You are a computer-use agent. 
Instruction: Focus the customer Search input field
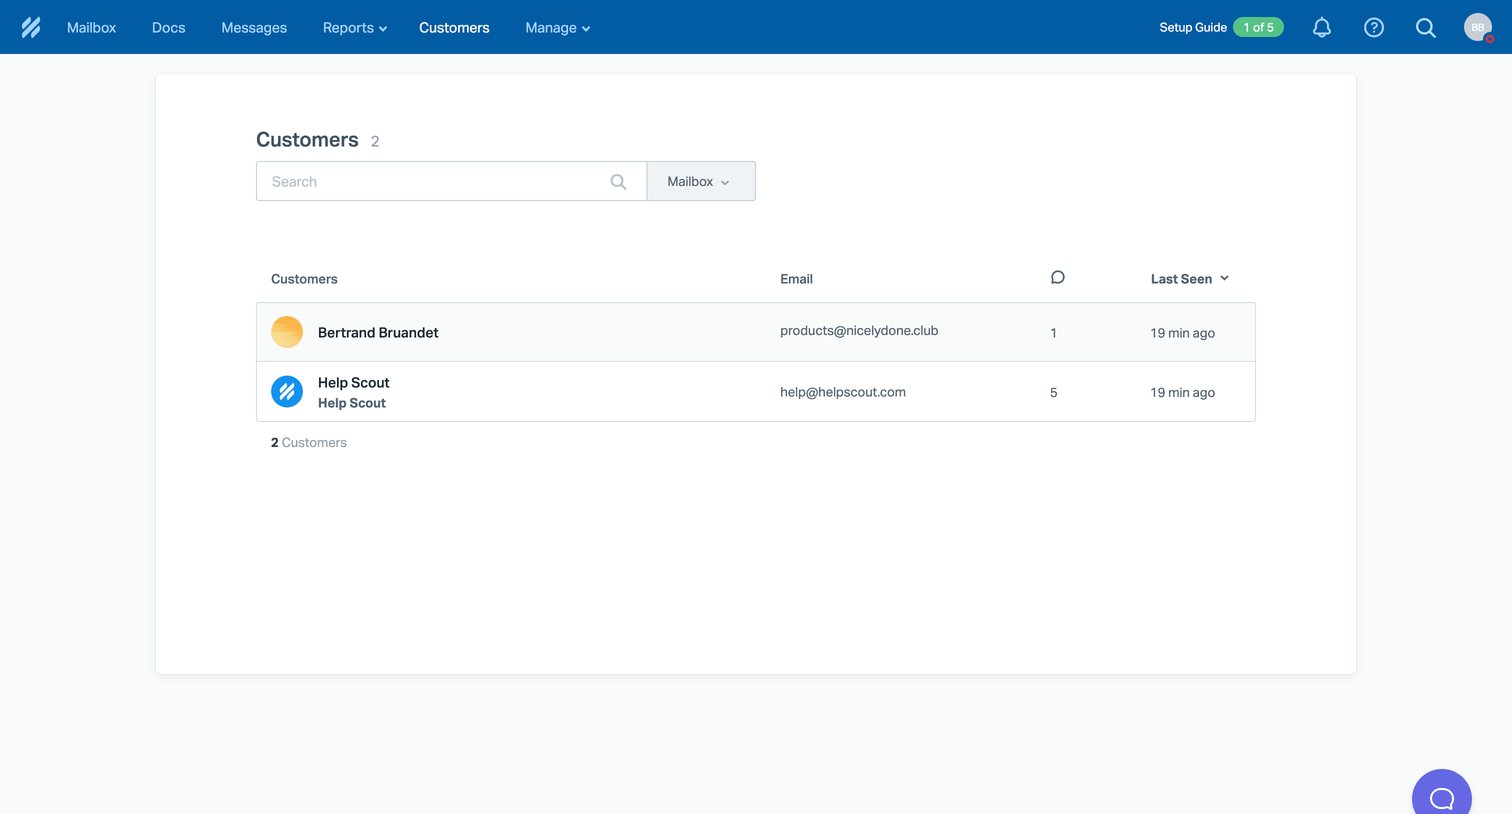coord(451,181)
